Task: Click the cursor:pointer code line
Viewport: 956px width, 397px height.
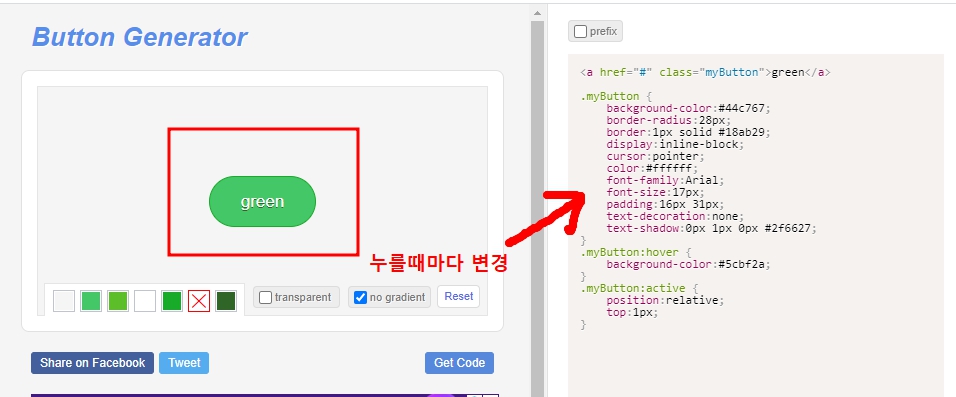Action: [x=655, y=157]
